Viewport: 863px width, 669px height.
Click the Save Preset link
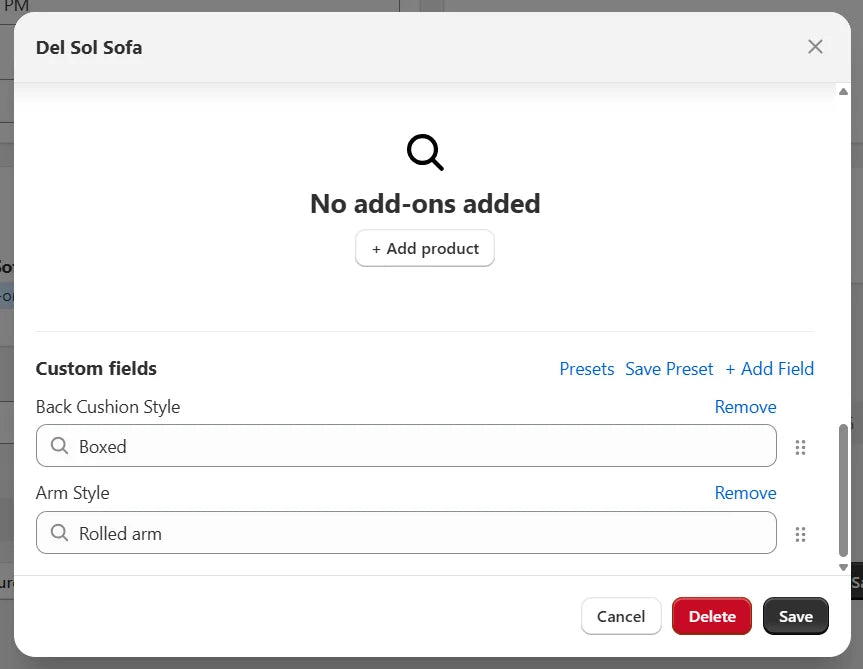click(669, 369)
